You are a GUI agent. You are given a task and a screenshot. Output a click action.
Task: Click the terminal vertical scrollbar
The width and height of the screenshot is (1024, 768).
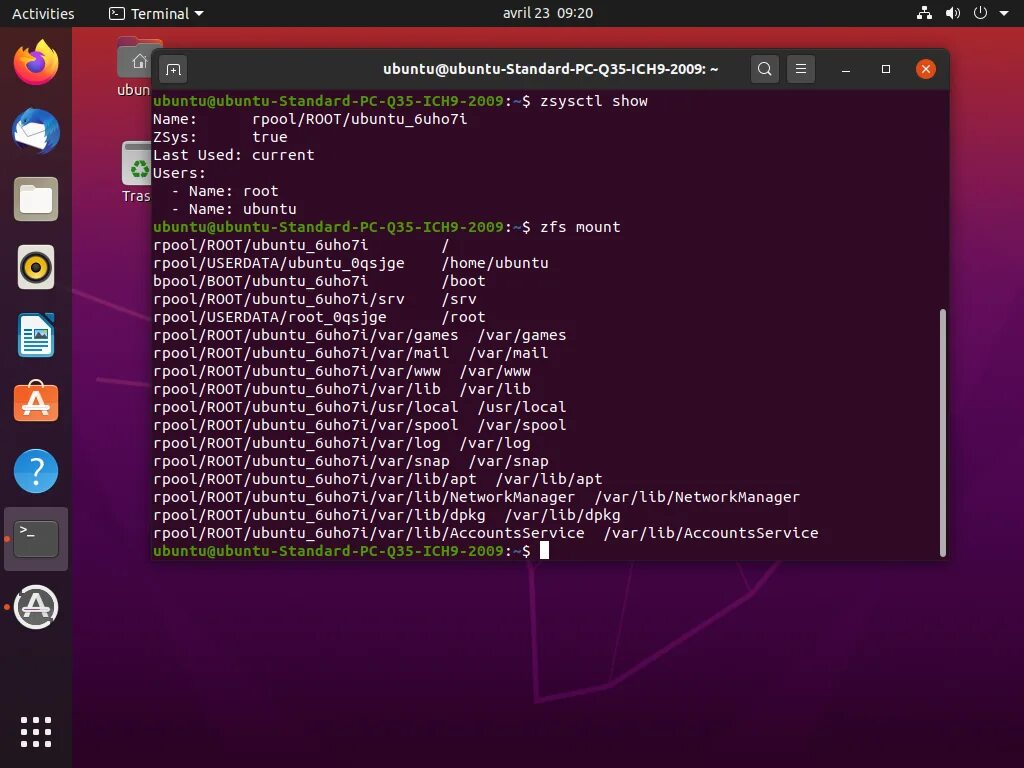point(942,432)
